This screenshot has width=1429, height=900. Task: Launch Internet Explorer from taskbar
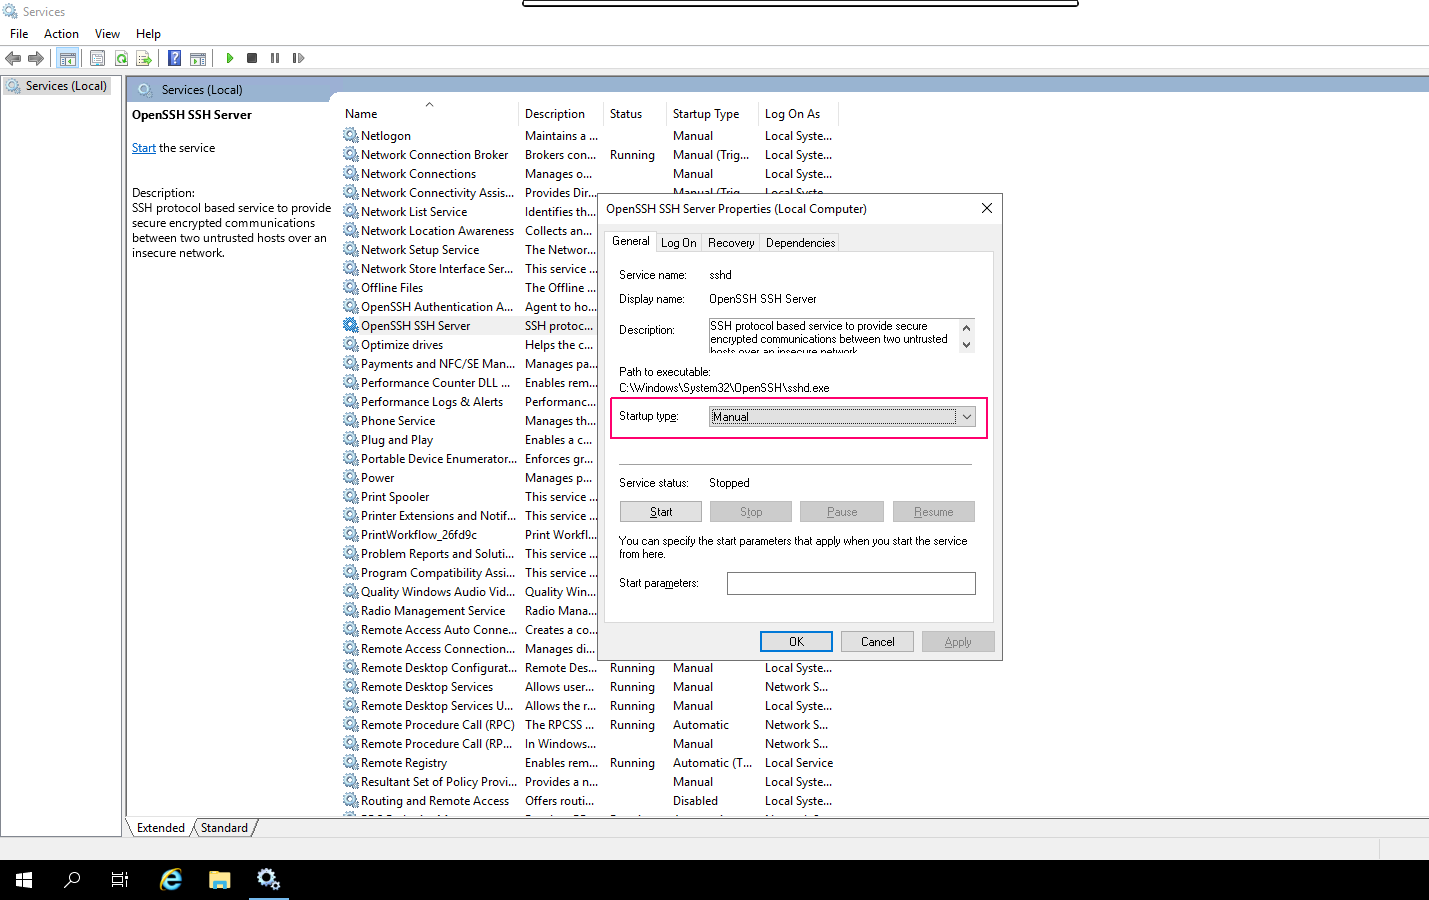pos(171,880)
